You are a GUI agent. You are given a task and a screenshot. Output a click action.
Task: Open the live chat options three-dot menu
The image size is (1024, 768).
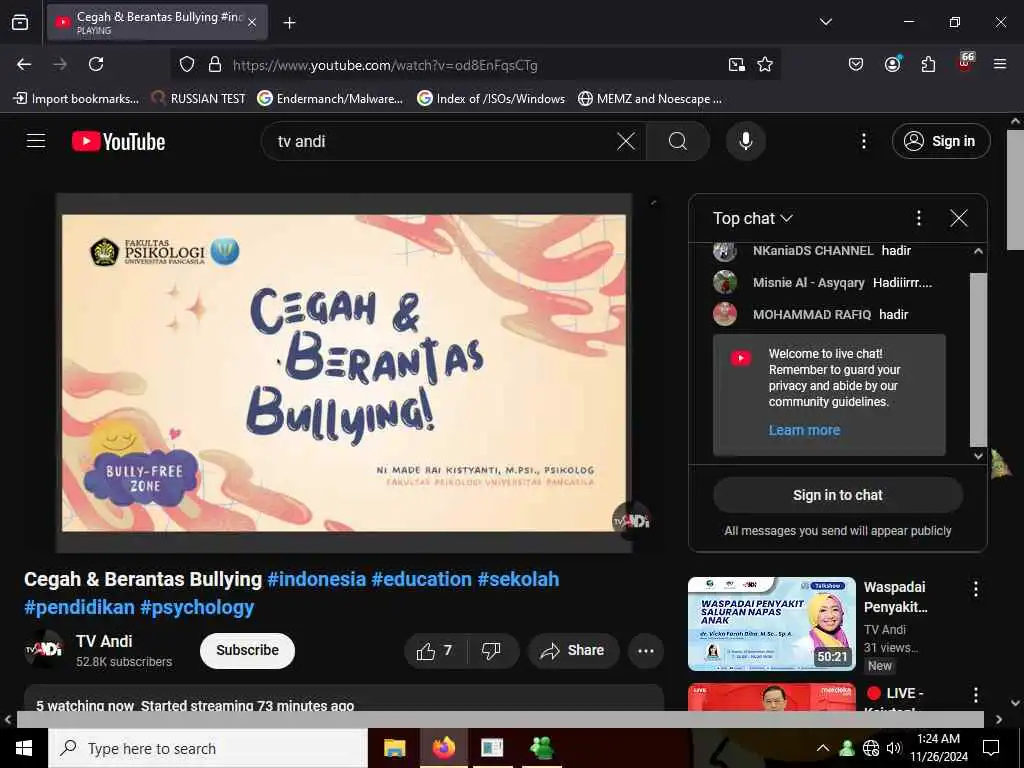(918, 218)
